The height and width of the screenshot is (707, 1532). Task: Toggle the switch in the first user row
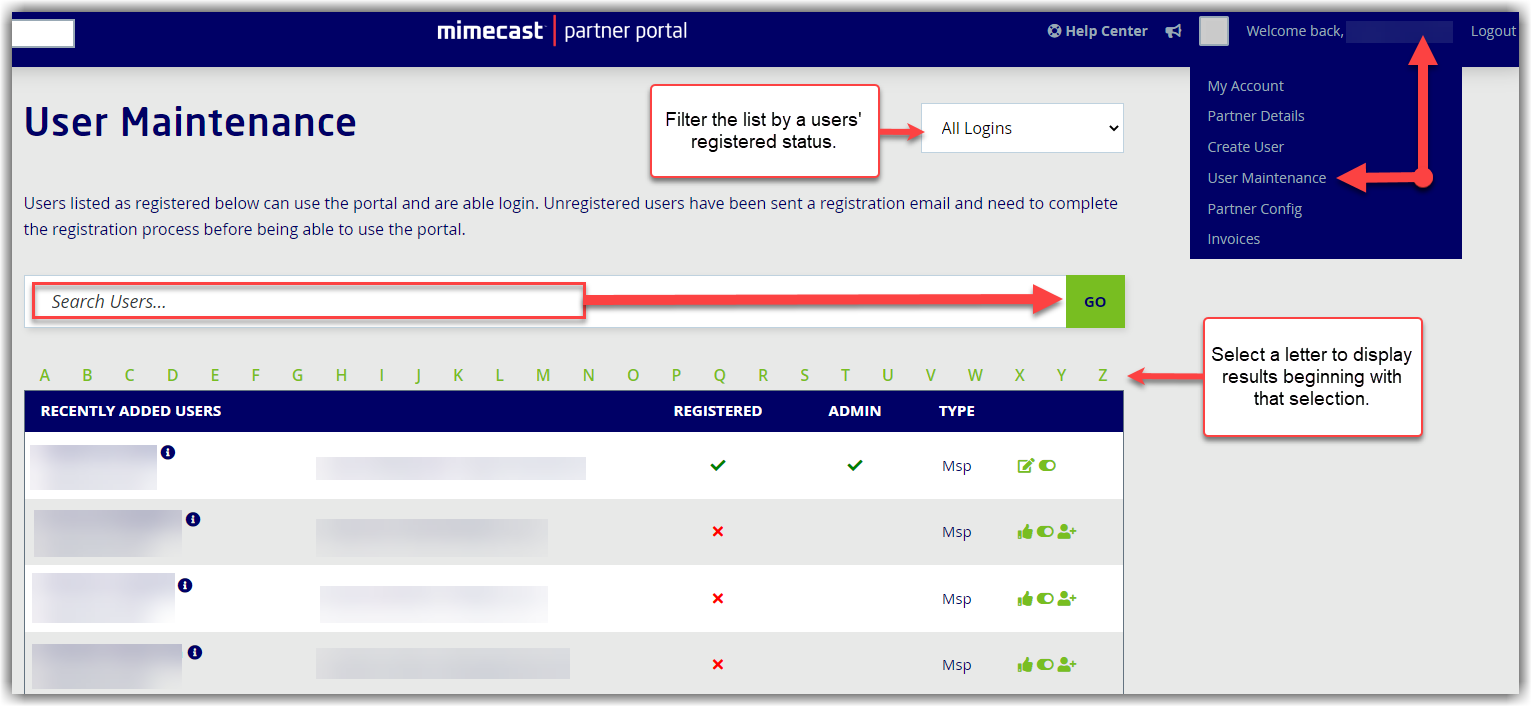[x=1047, y=466]
